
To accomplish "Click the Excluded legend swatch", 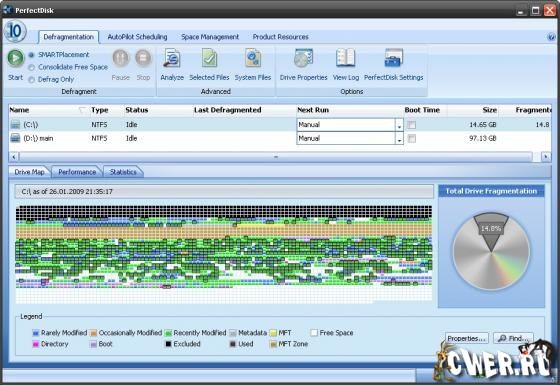I will pyautogui.click(x=168, y=344).
